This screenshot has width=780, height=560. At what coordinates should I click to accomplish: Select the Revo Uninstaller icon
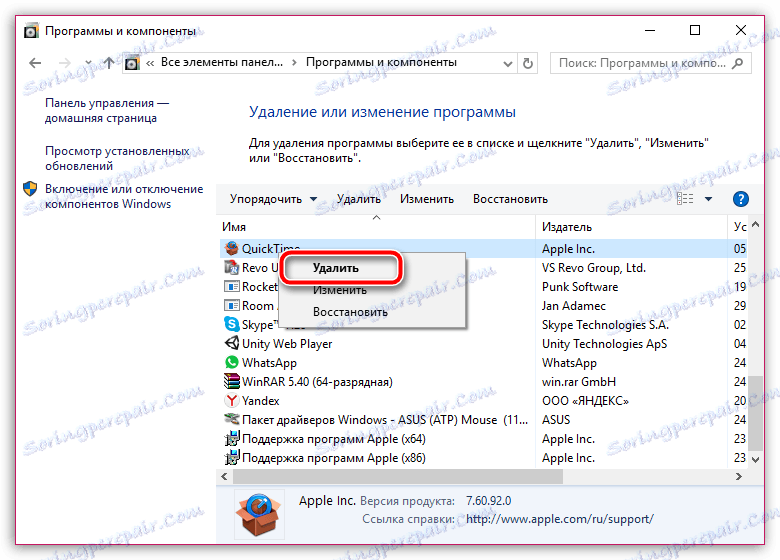coord(232,268)
